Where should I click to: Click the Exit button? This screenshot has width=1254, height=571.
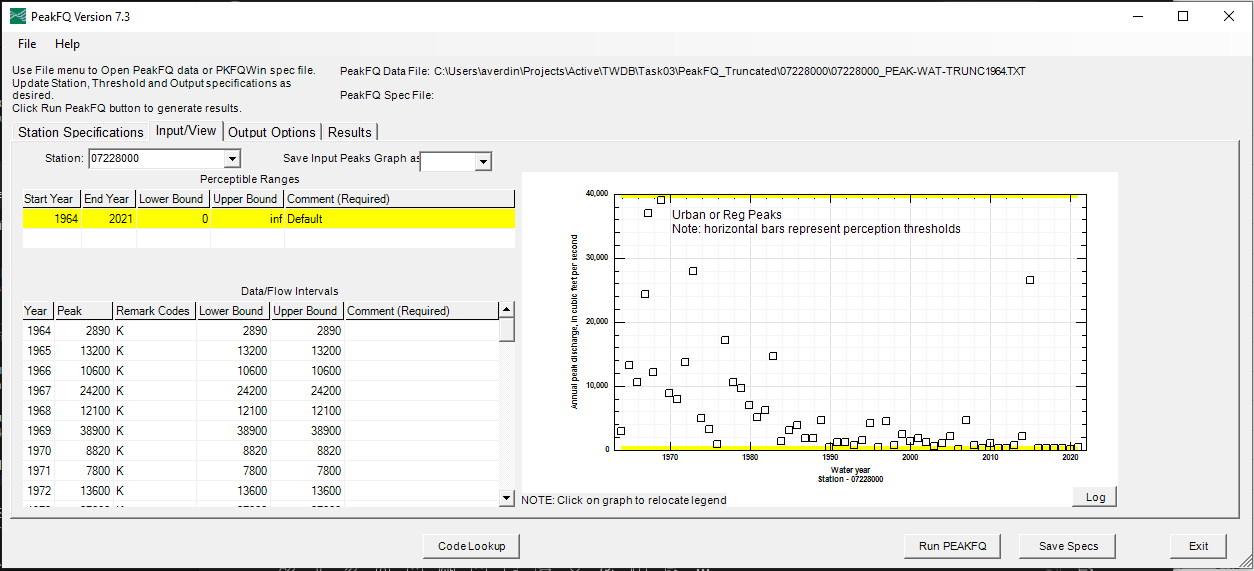click(1198, 546)
